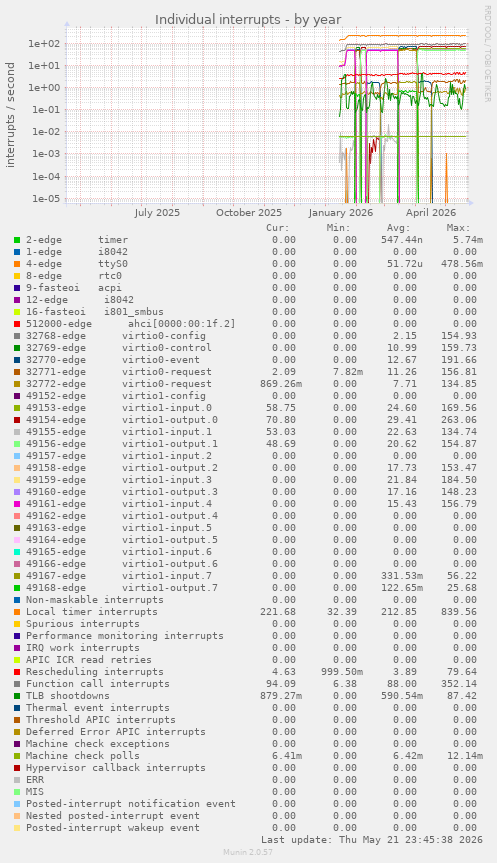Click the Cur: column header
497x863 pixels.
pos(277,228)
